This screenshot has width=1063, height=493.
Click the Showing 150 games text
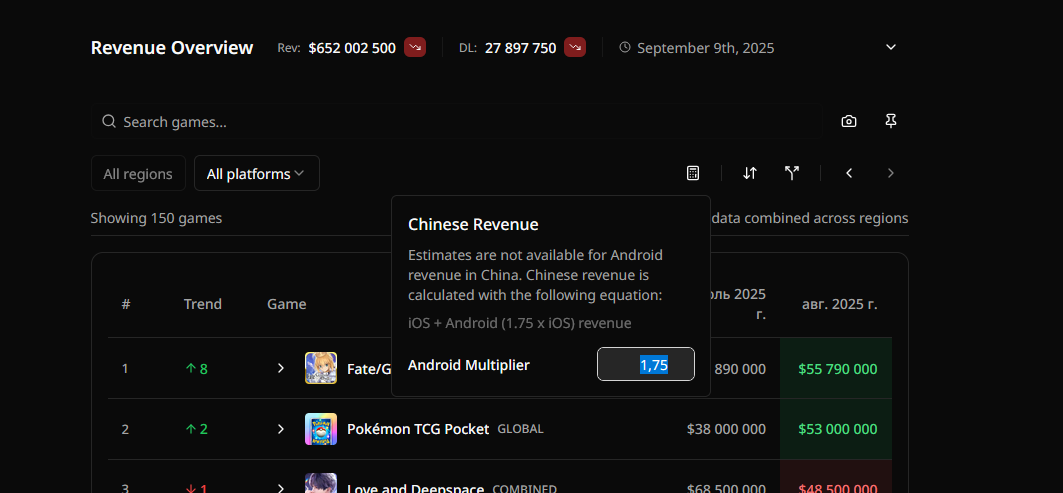tap(157, 218)
